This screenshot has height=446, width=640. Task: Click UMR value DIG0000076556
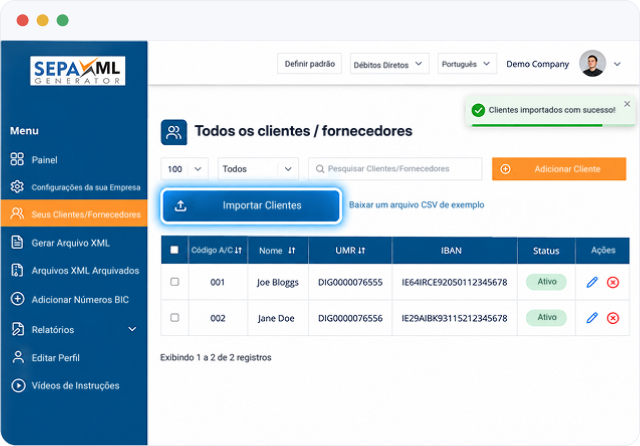tap(350, 318)
